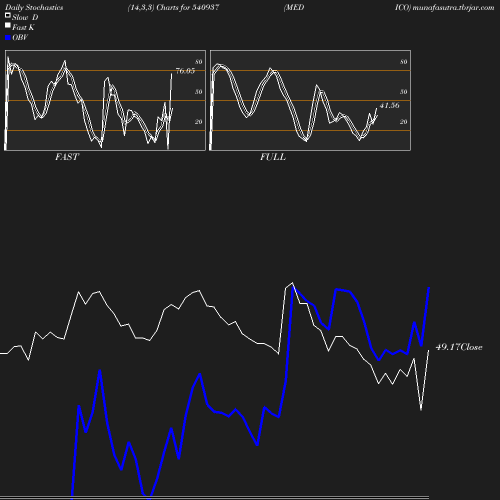Select the 'Fast K' legend label

tap(23, 27)
